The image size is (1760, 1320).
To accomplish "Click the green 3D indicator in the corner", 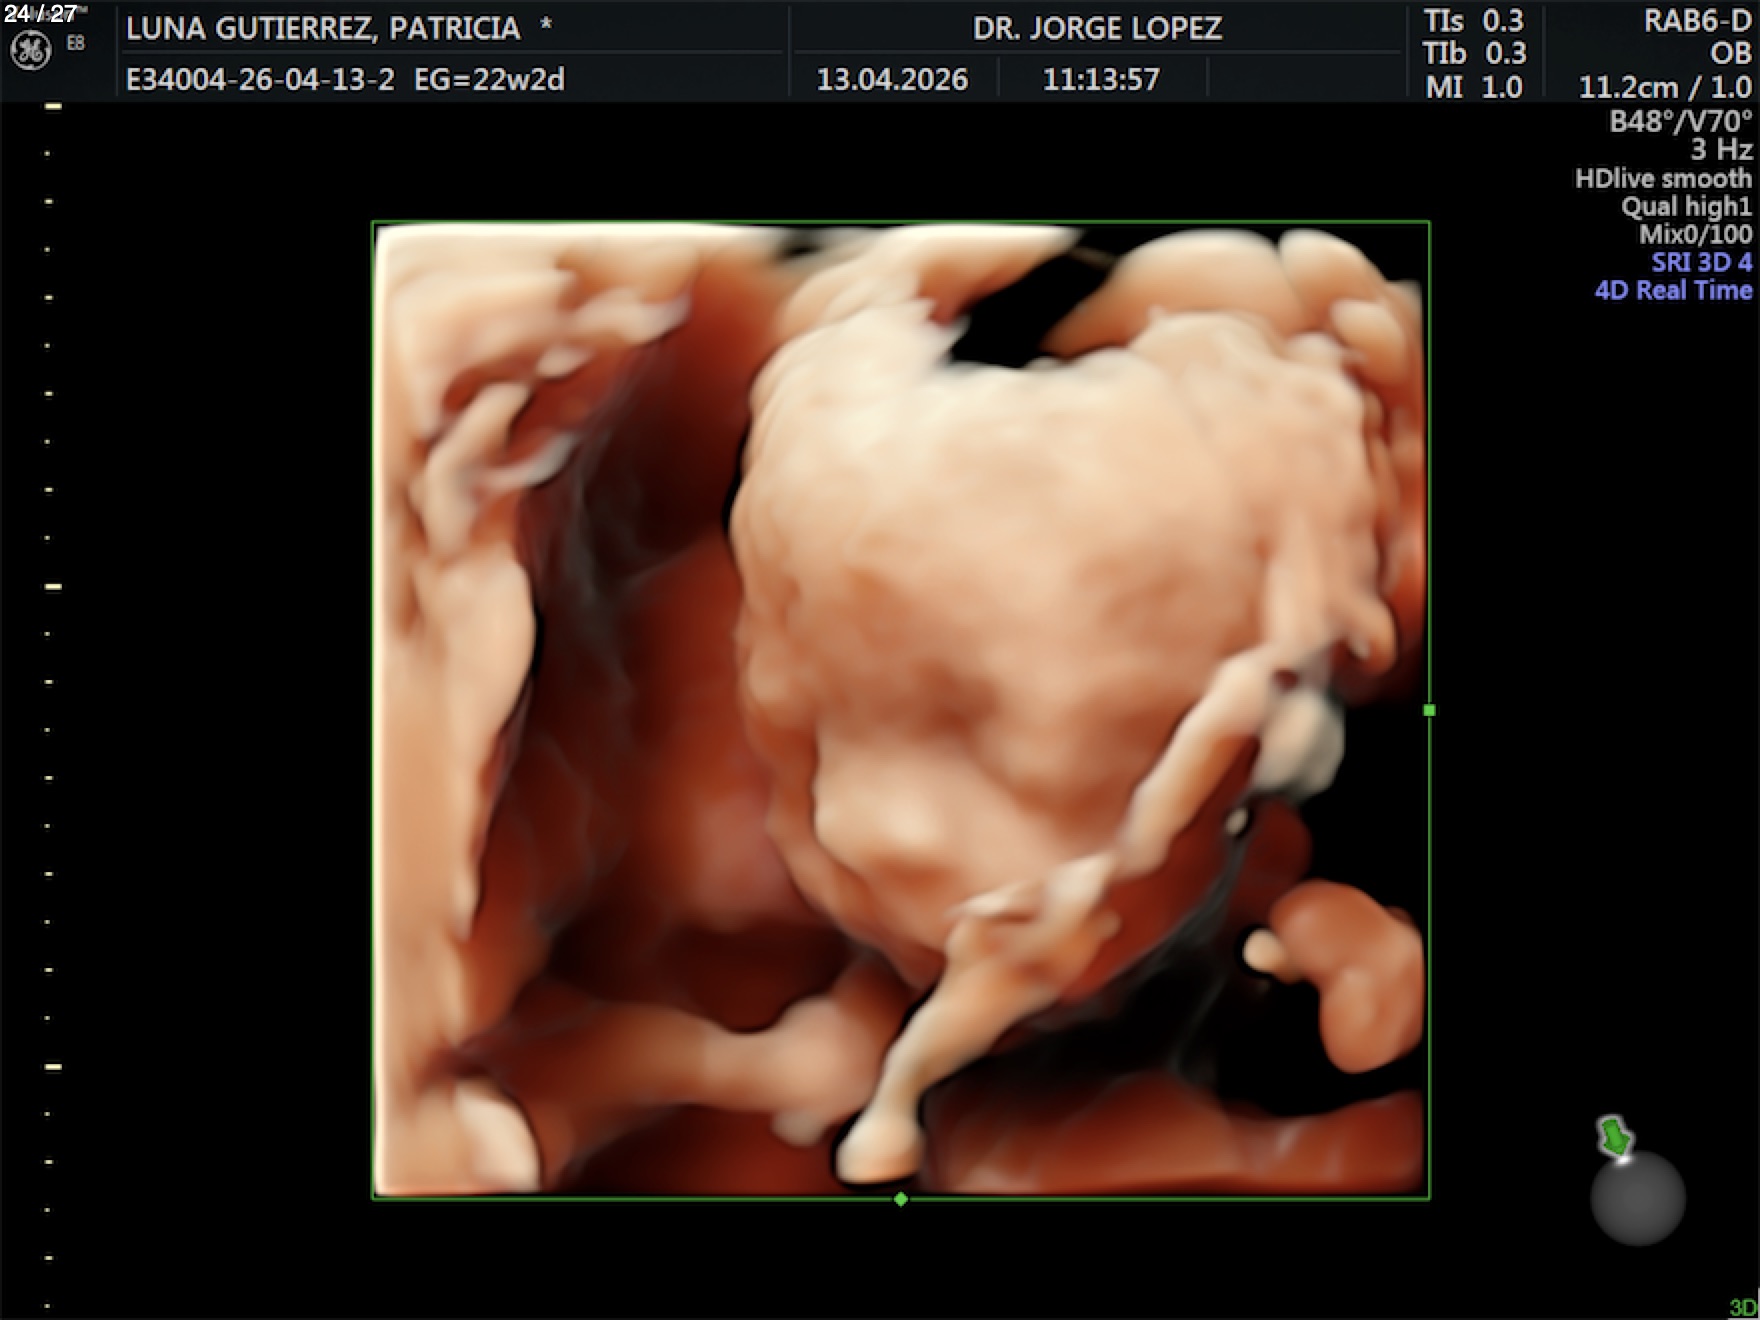I will click(1742, 1307).
